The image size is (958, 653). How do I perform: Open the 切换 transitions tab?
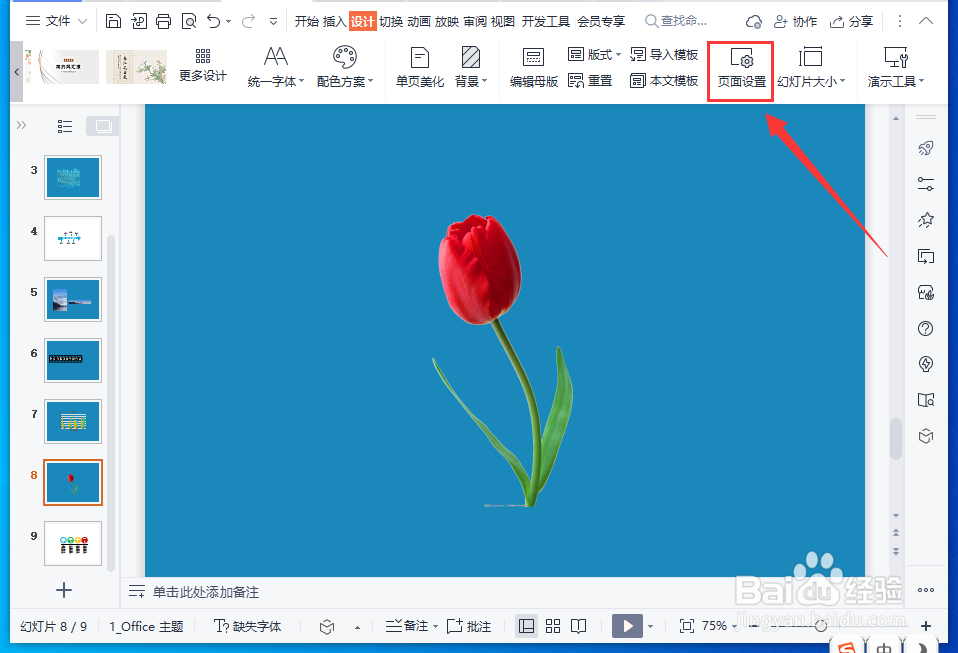point(391,21)
